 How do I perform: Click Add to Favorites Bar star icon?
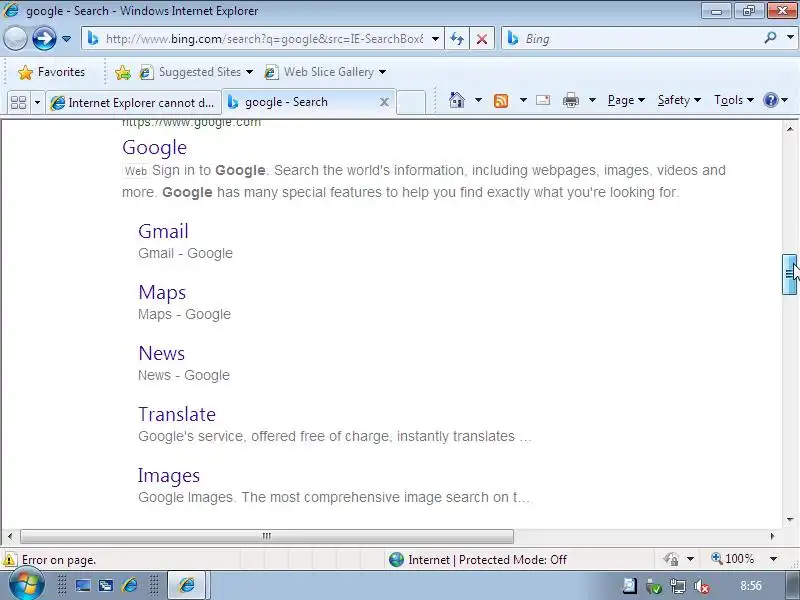(x=122, y=72)
